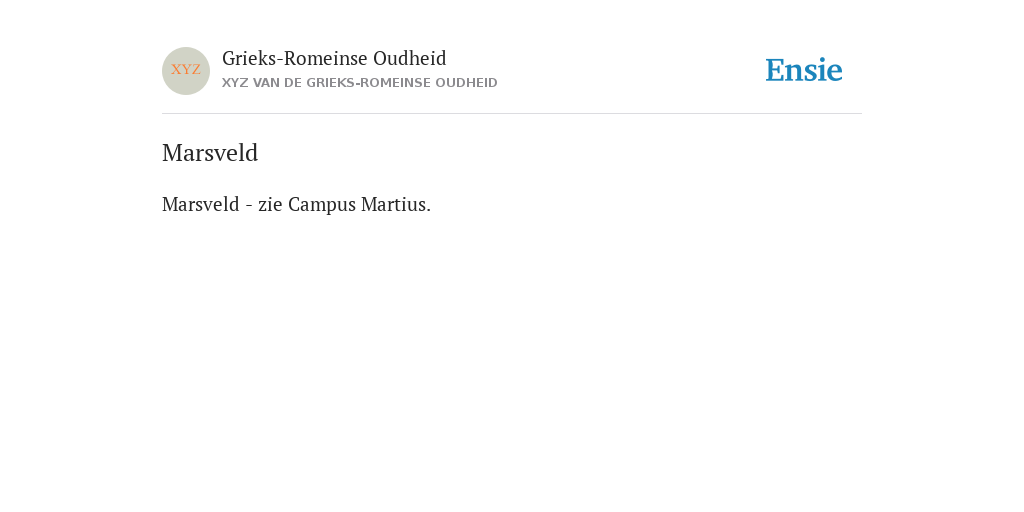1024x512 pixels.
Task: Open the blue Ensie logo
Action: (804, 70)
